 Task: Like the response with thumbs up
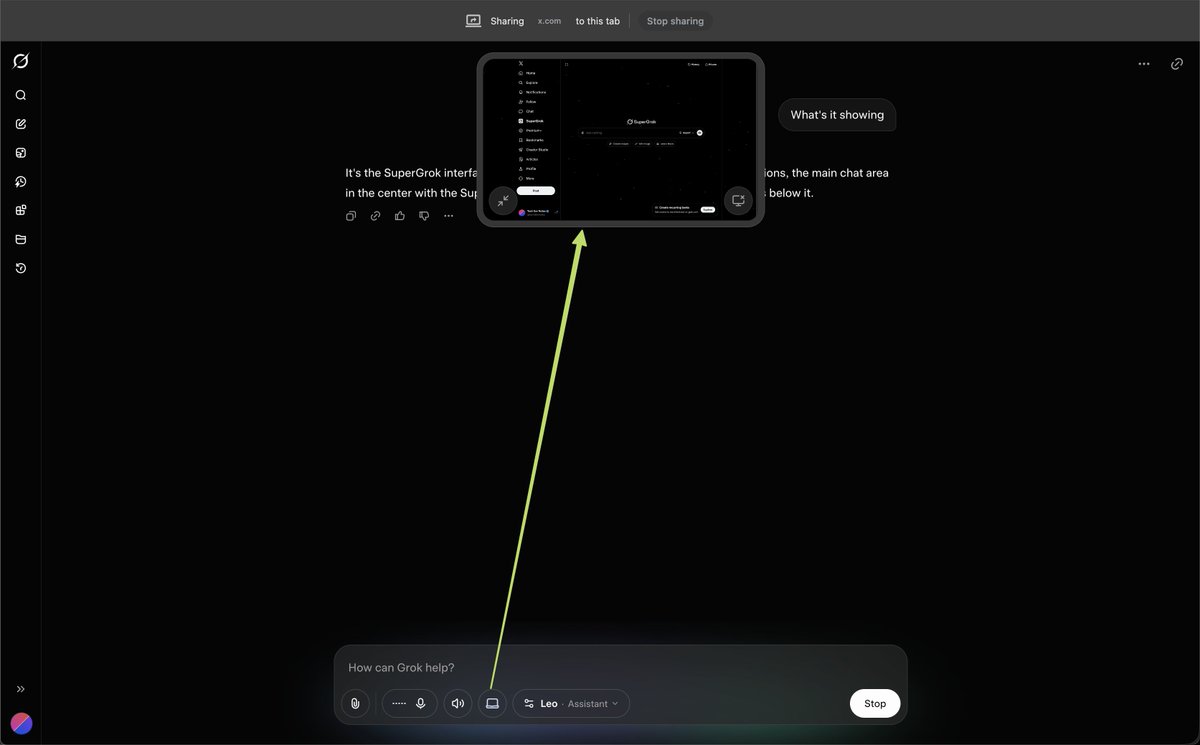point(400,216)
